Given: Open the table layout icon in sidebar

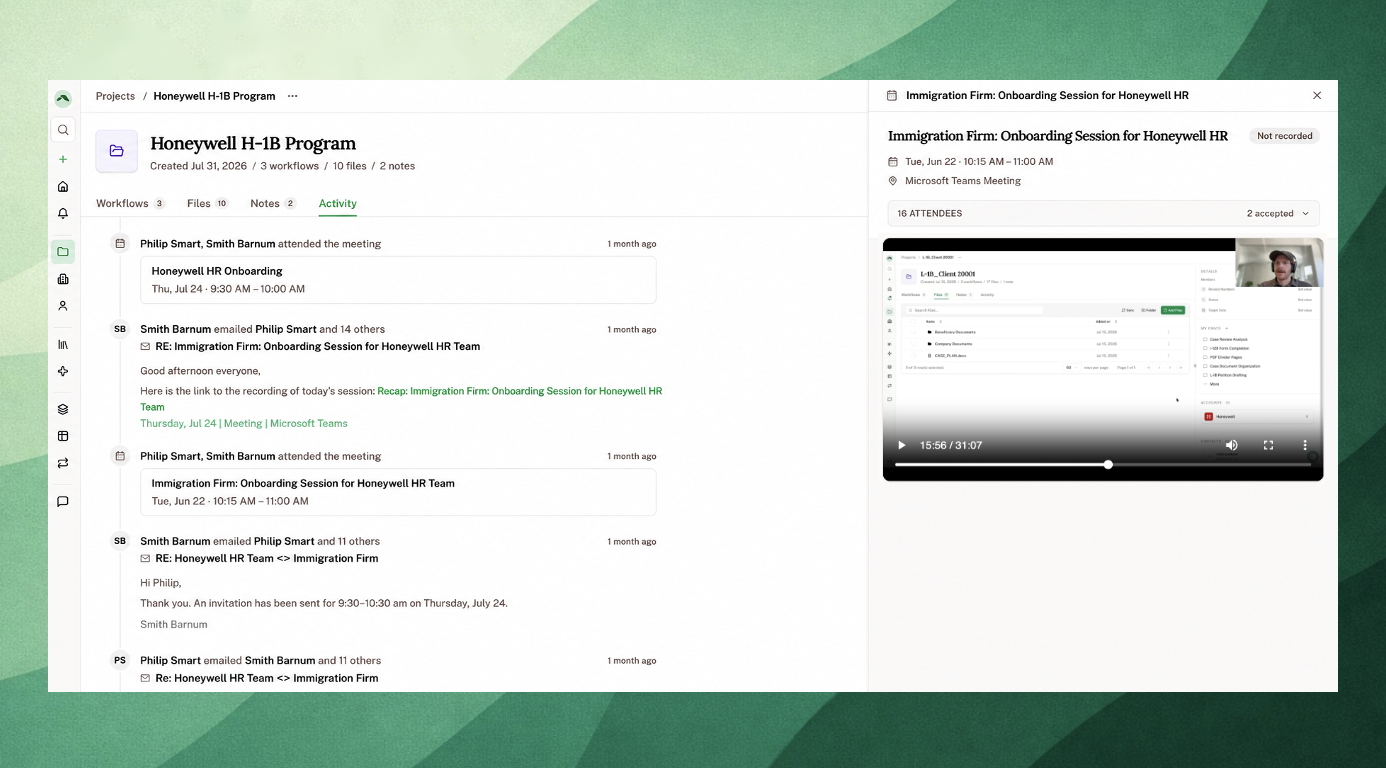Looking at the screenshot, I should click(63, 436).
